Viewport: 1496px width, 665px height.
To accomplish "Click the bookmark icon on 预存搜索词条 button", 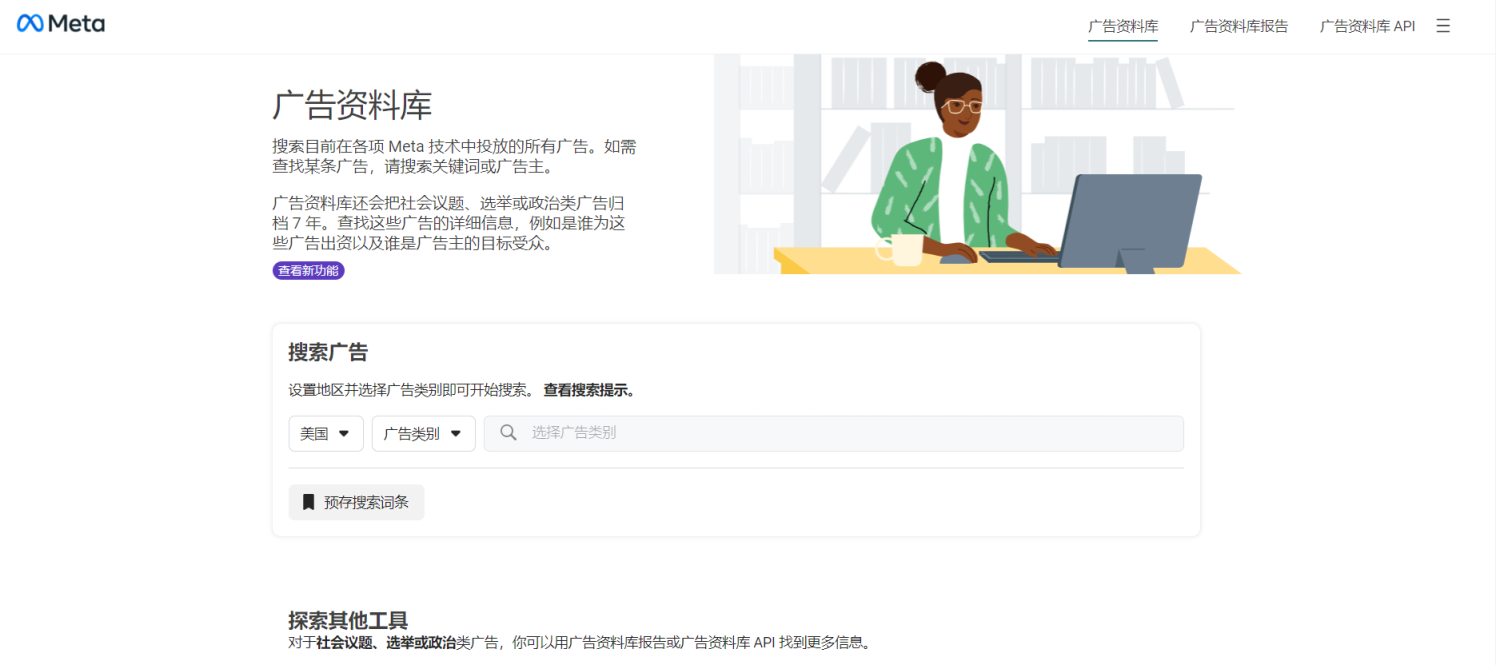I will 308,502.
